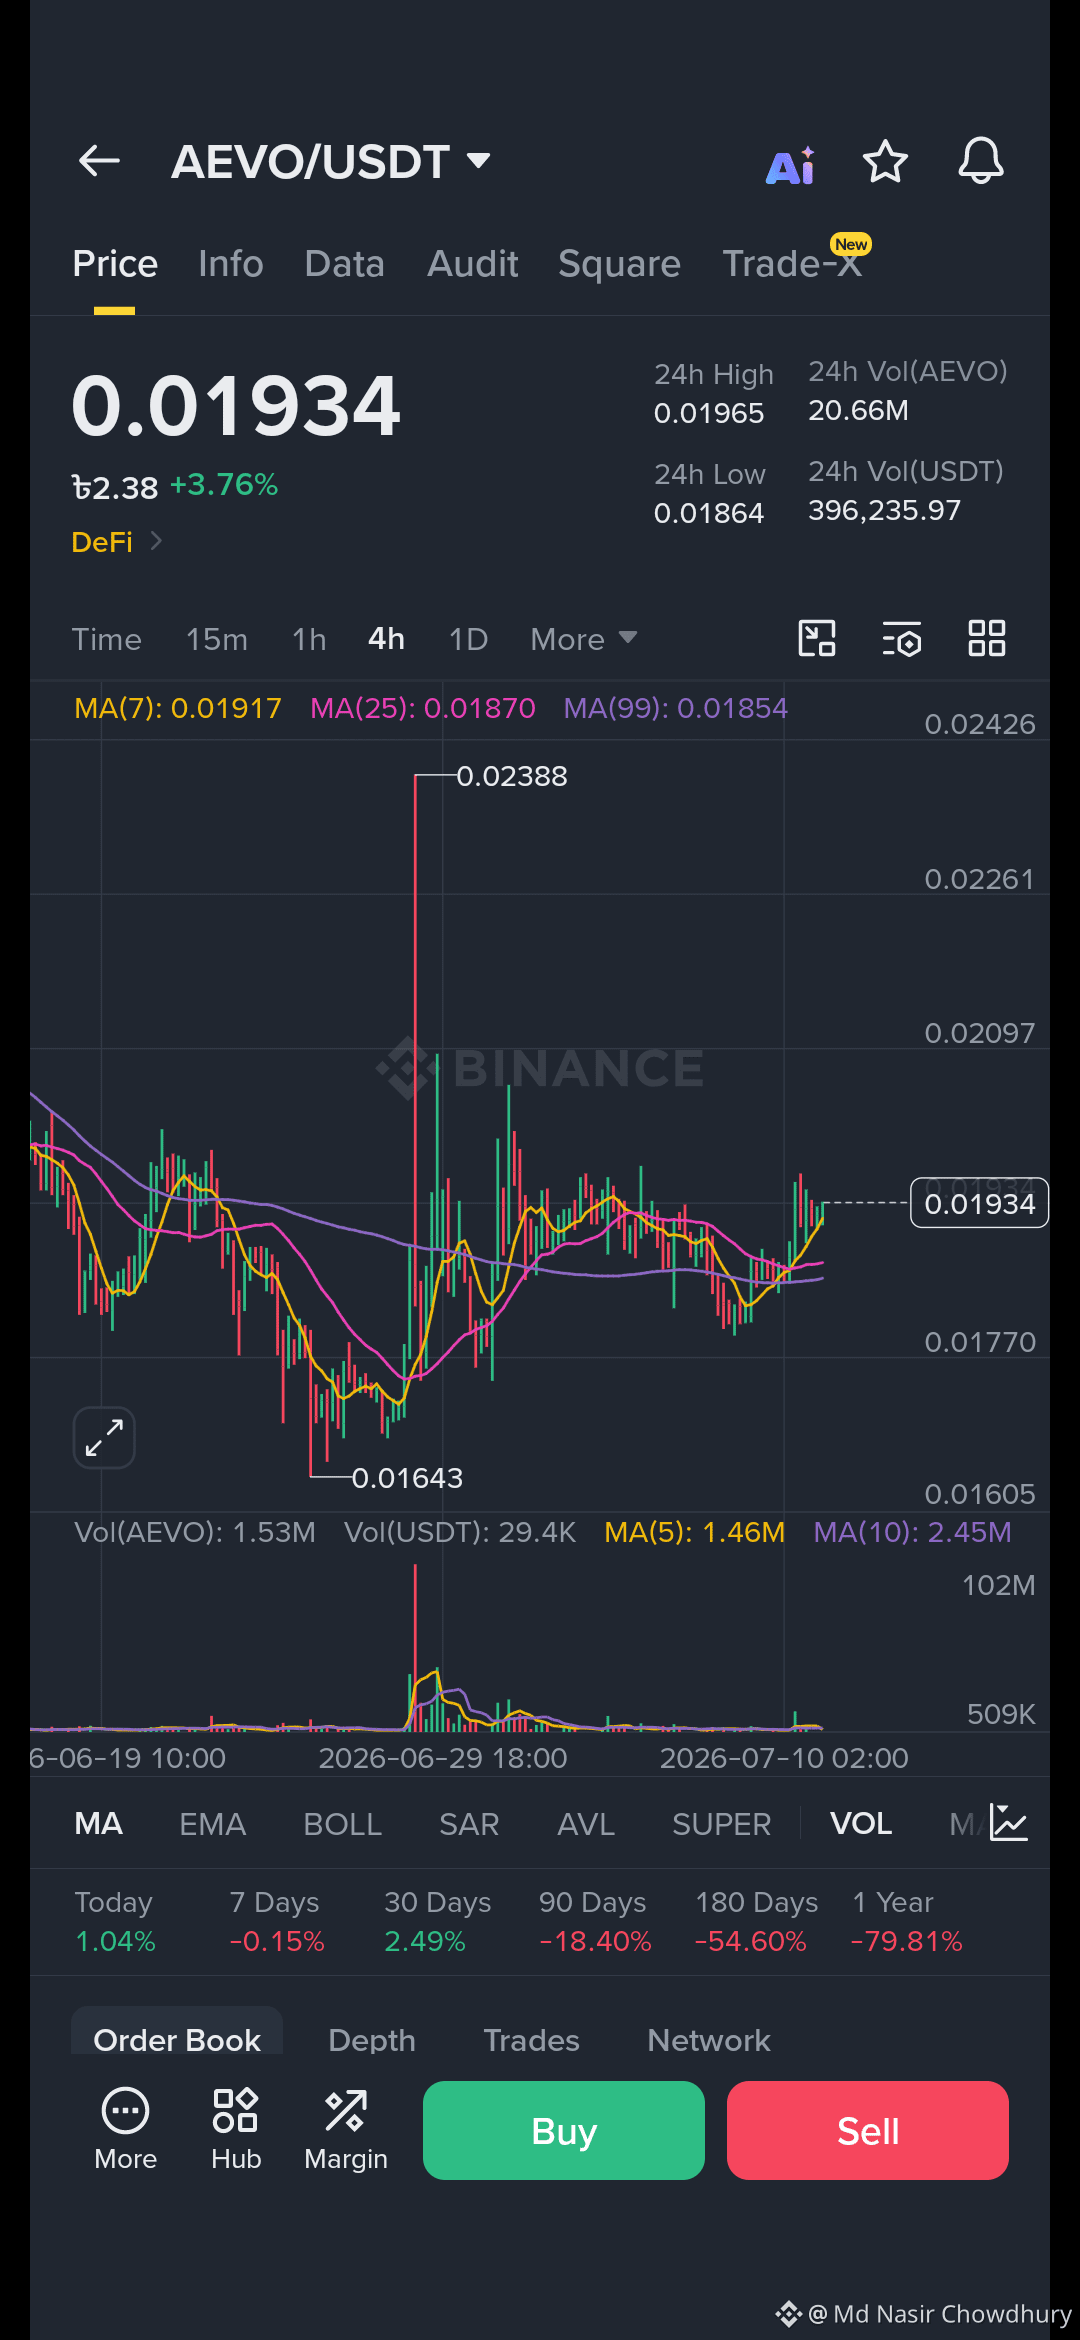Tap the MA(99): 0.01854 legend
1080x2340 pixels.
676,708
